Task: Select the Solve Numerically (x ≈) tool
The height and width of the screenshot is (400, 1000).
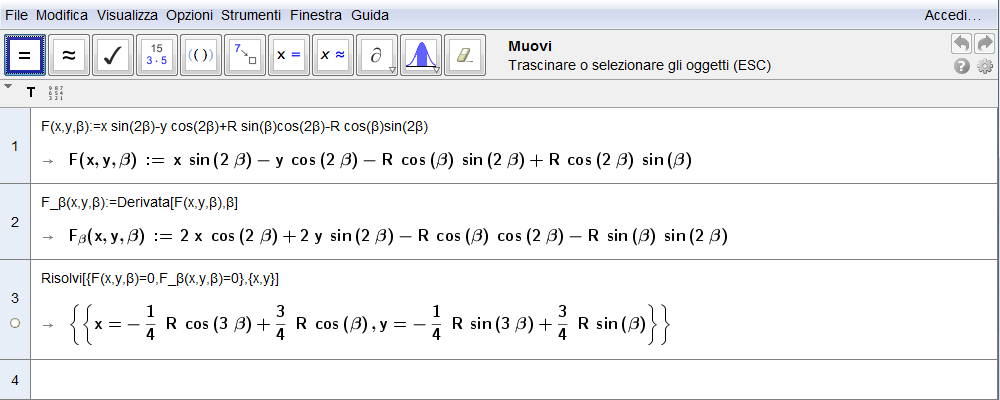Action: click(x=333, y=56)
